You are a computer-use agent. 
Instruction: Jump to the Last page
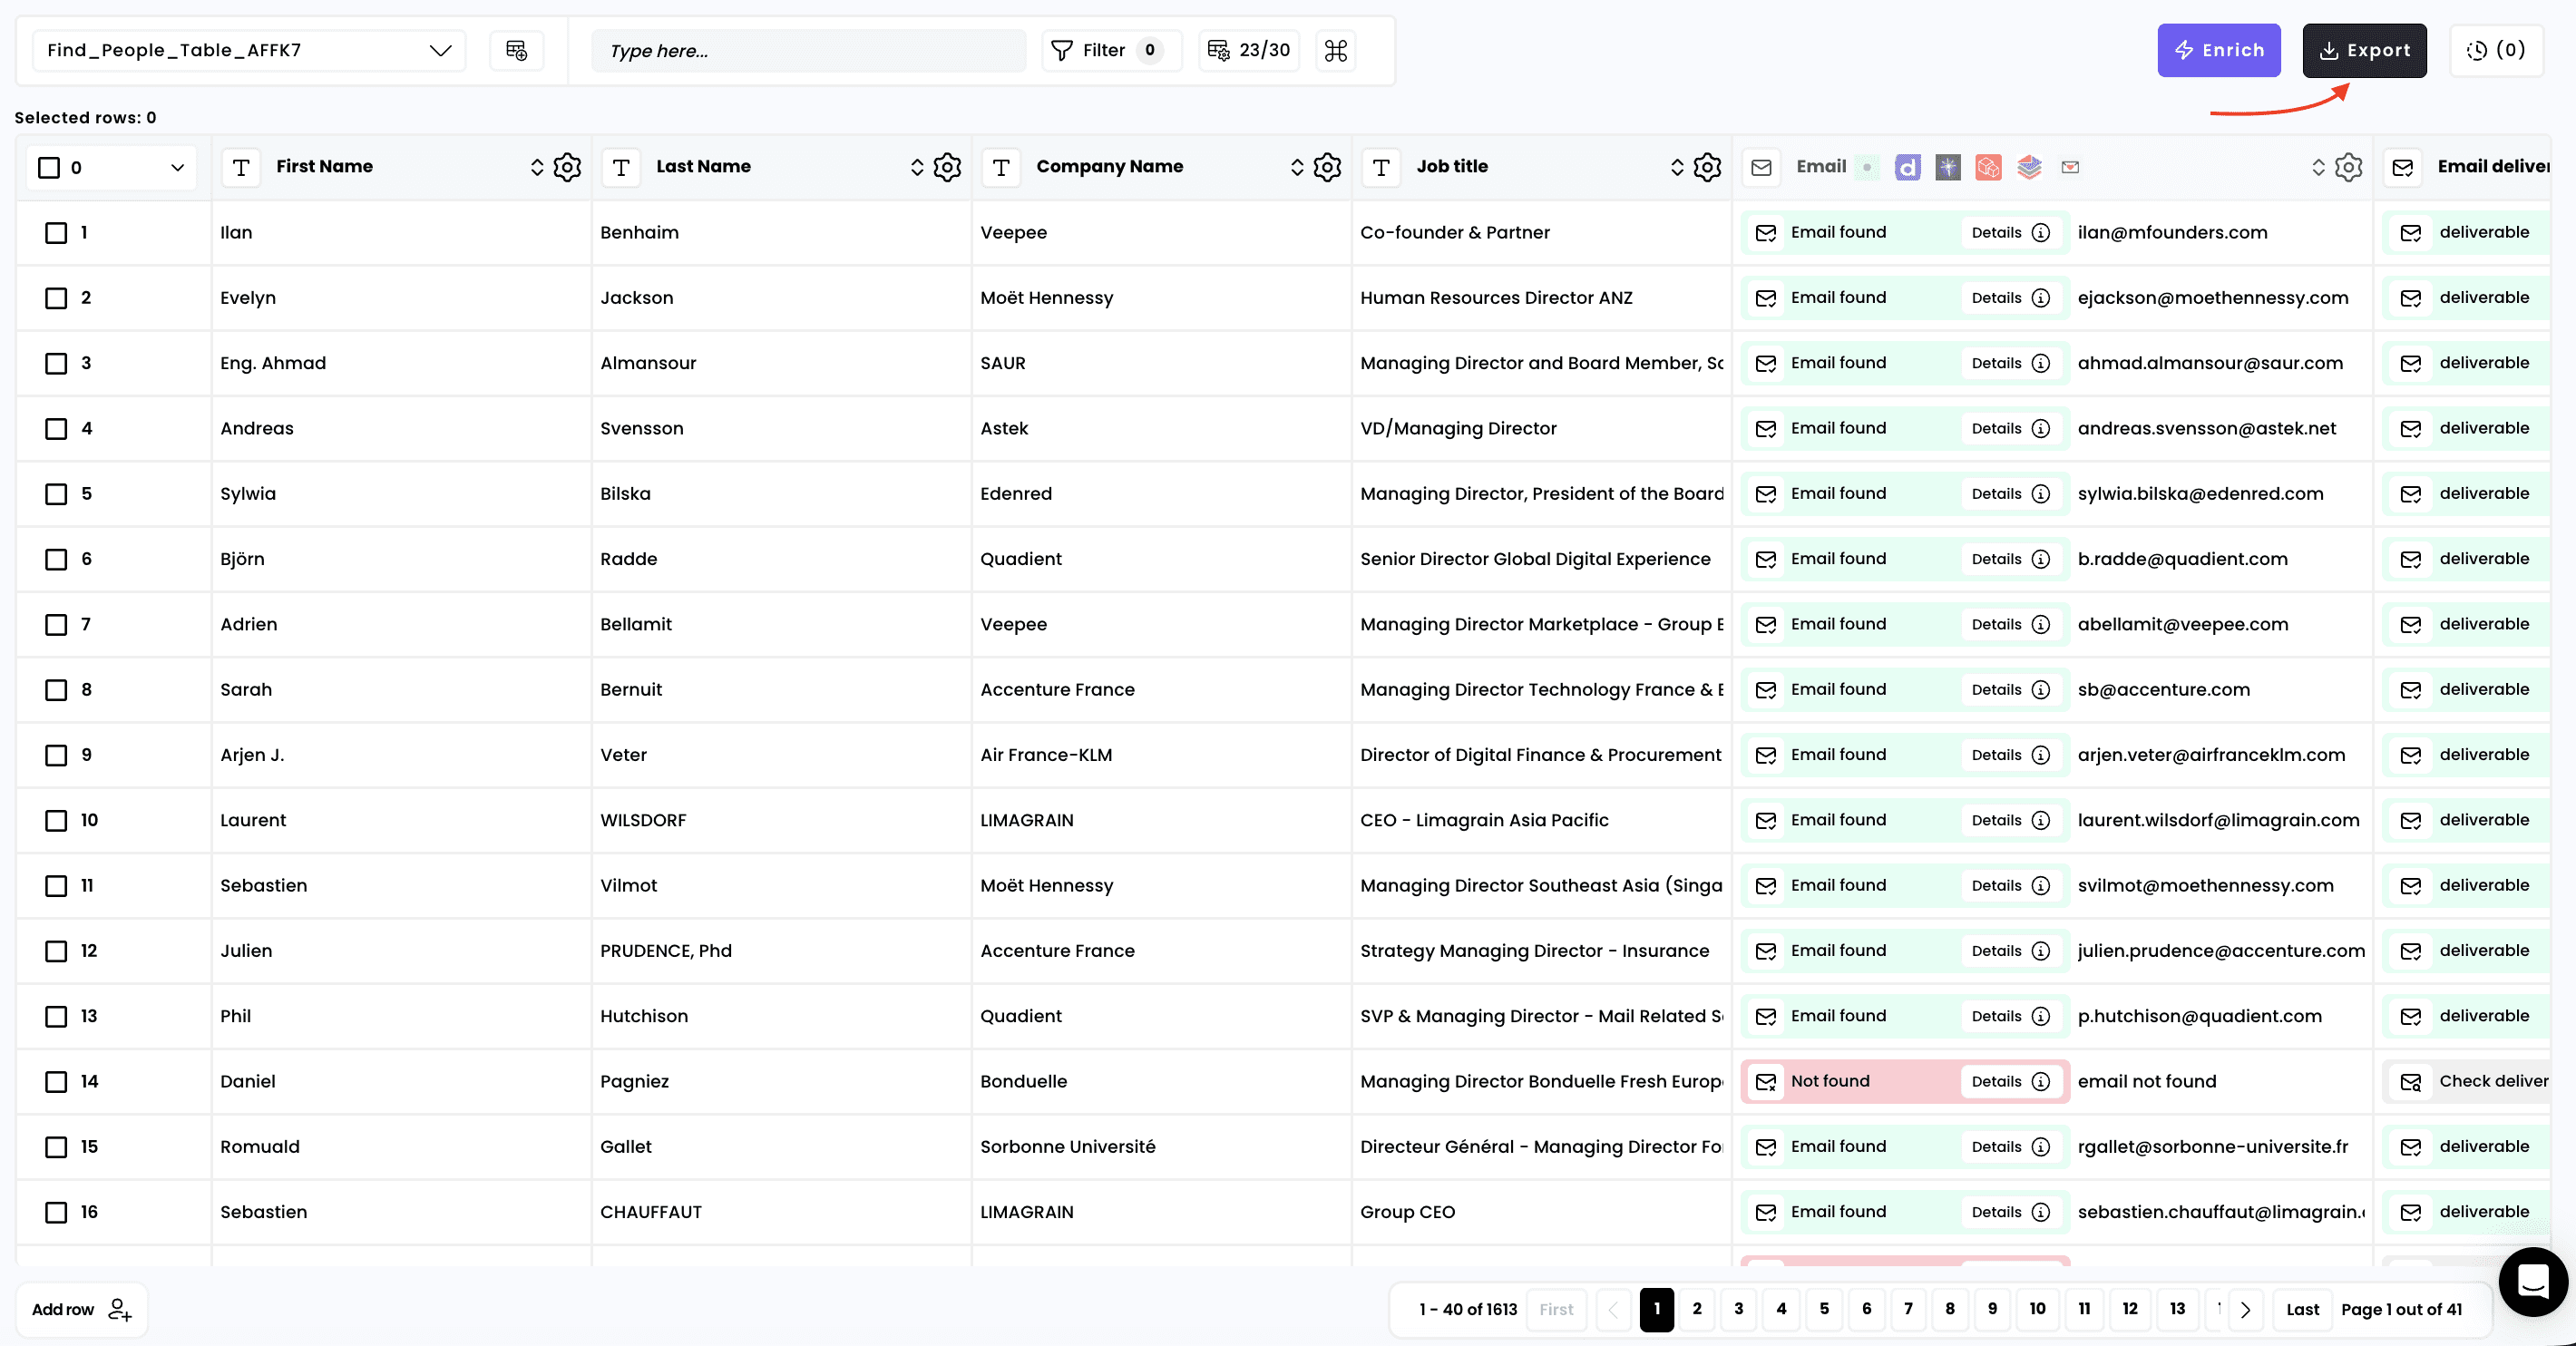(2302, 1309)
